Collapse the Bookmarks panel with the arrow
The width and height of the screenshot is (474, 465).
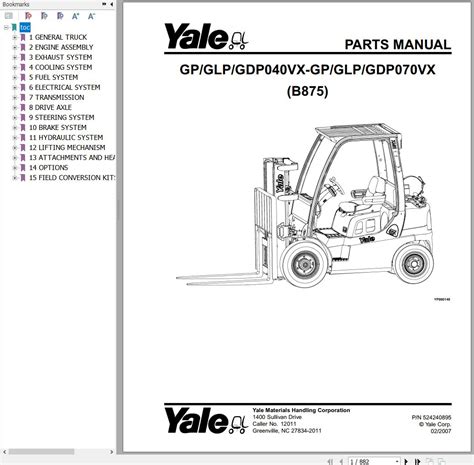tap(111, 4)
